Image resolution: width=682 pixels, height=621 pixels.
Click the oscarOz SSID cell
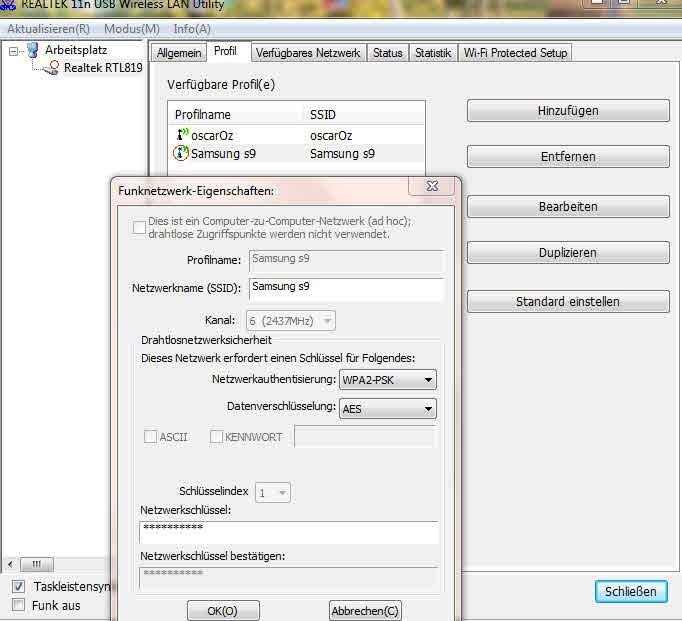331,136
